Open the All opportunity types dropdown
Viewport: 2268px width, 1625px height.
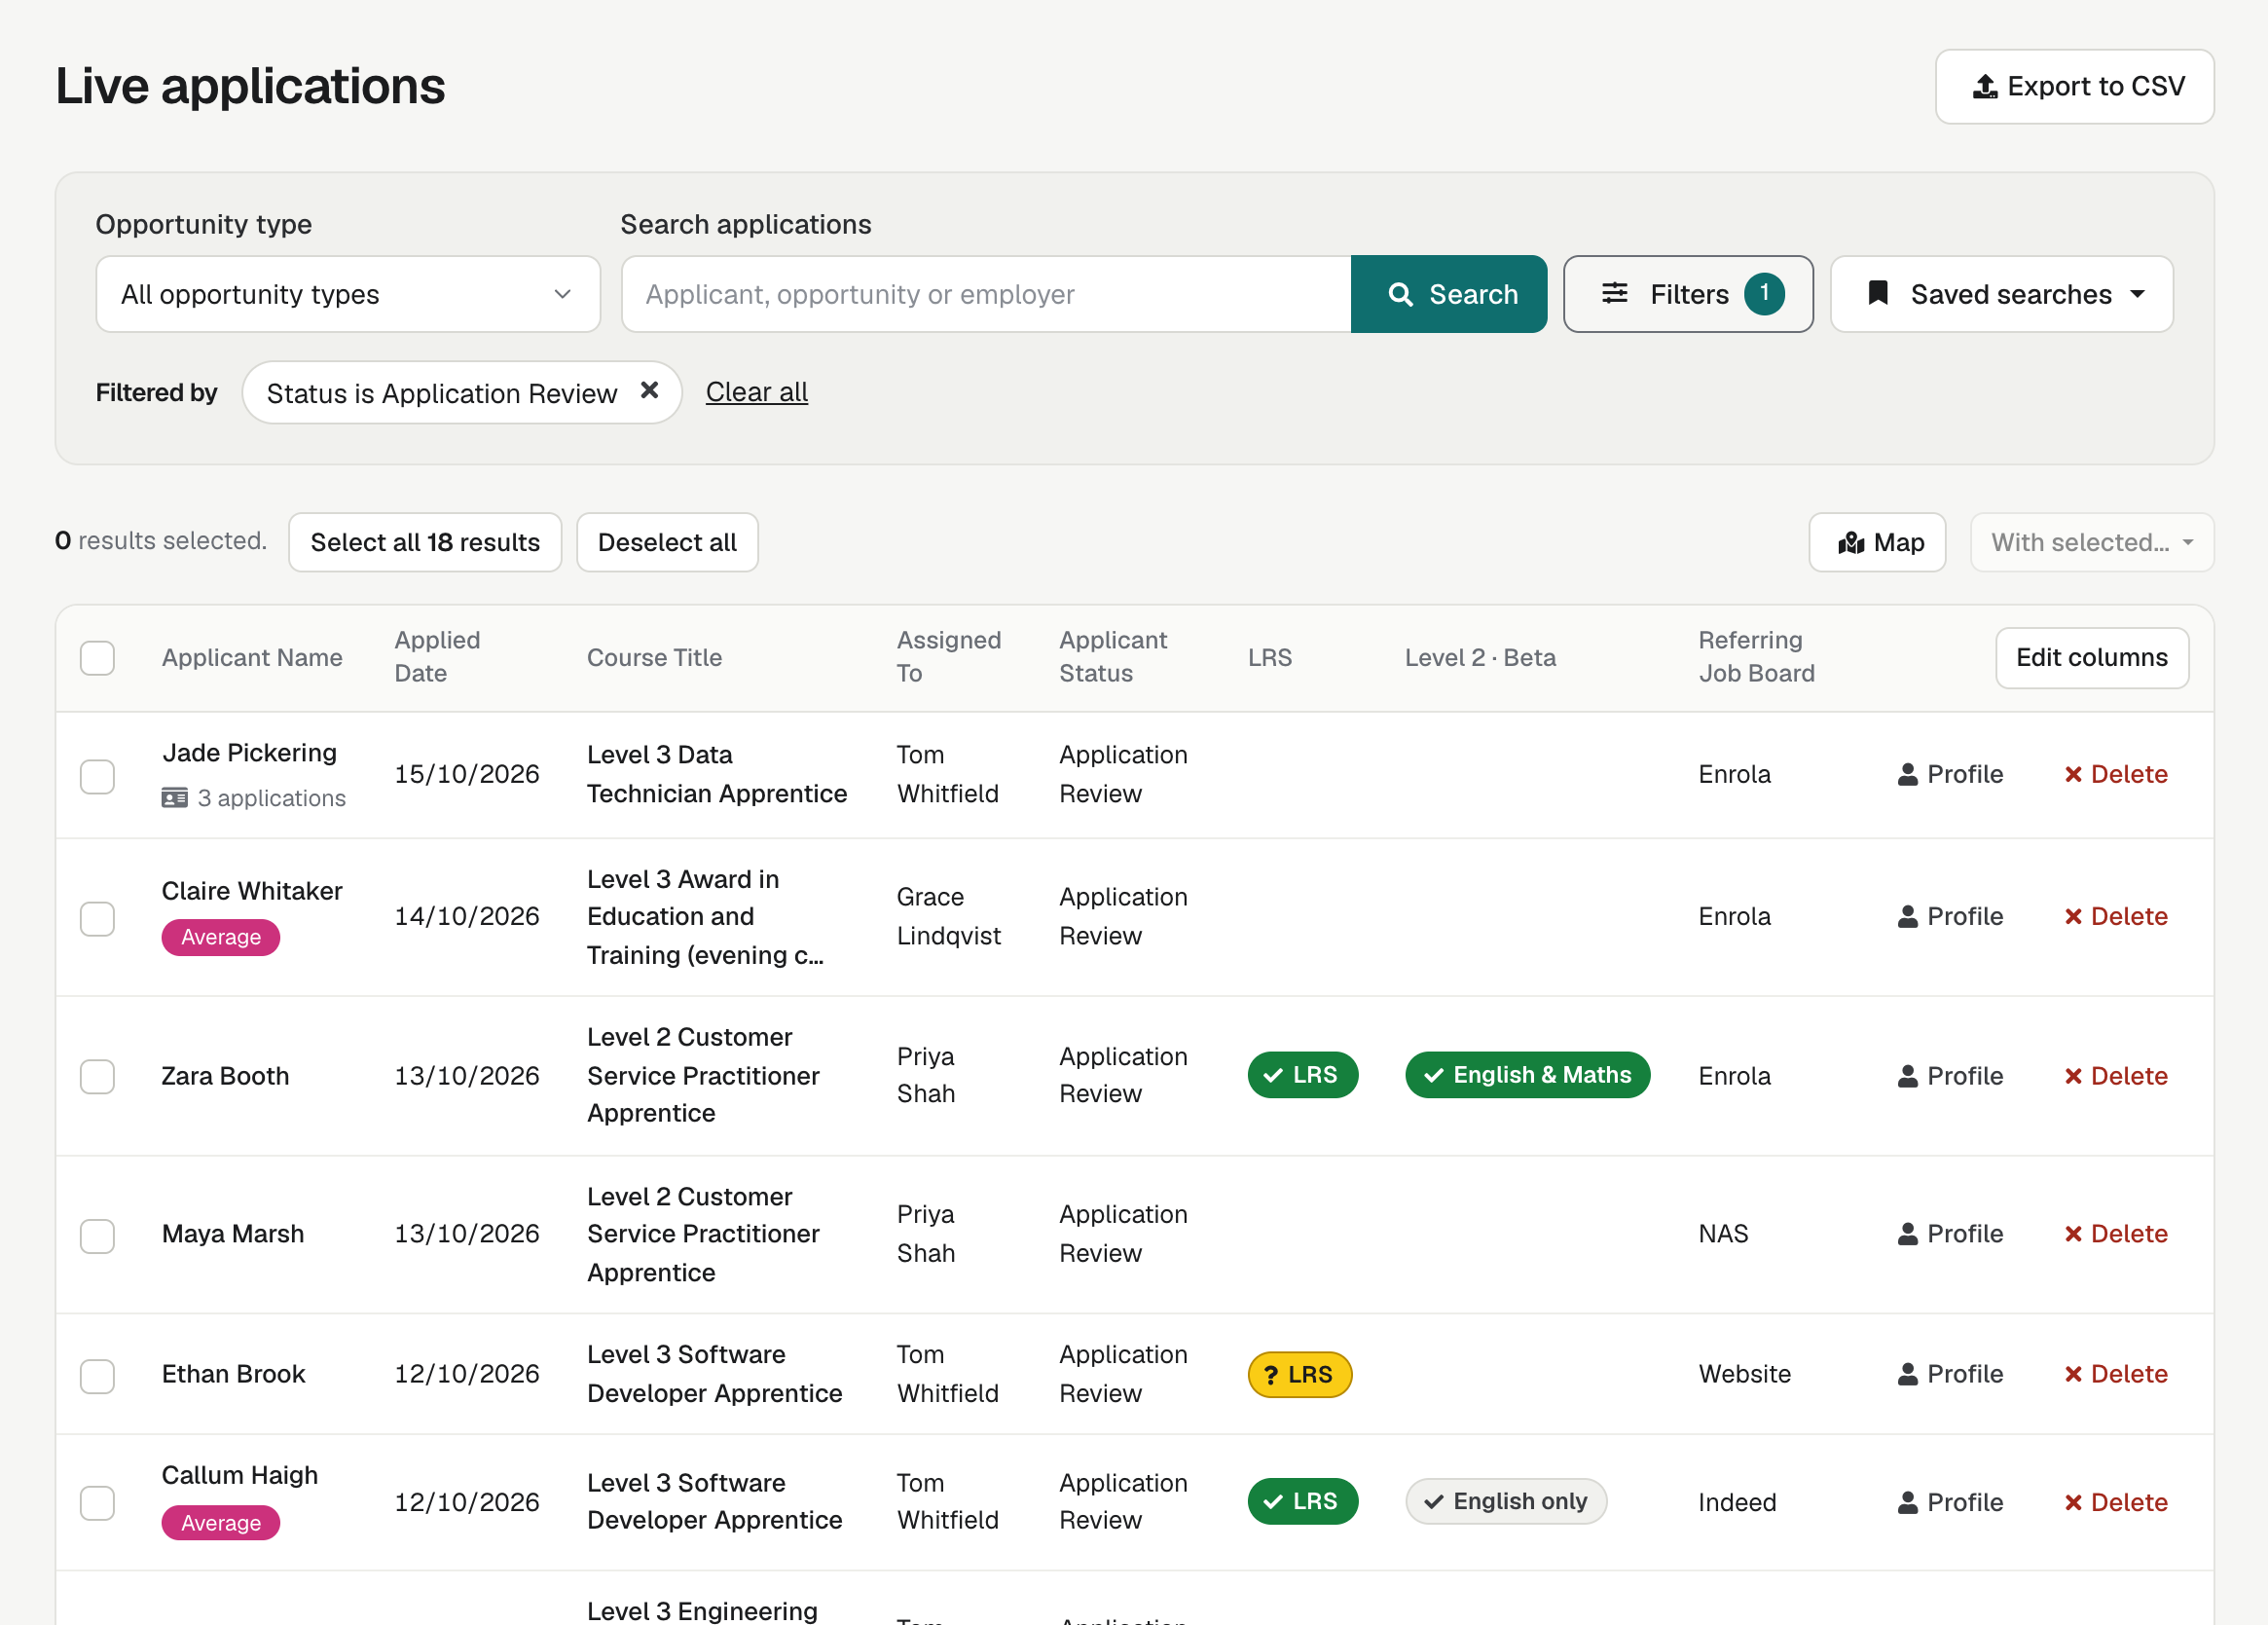[x=348, y=294]
